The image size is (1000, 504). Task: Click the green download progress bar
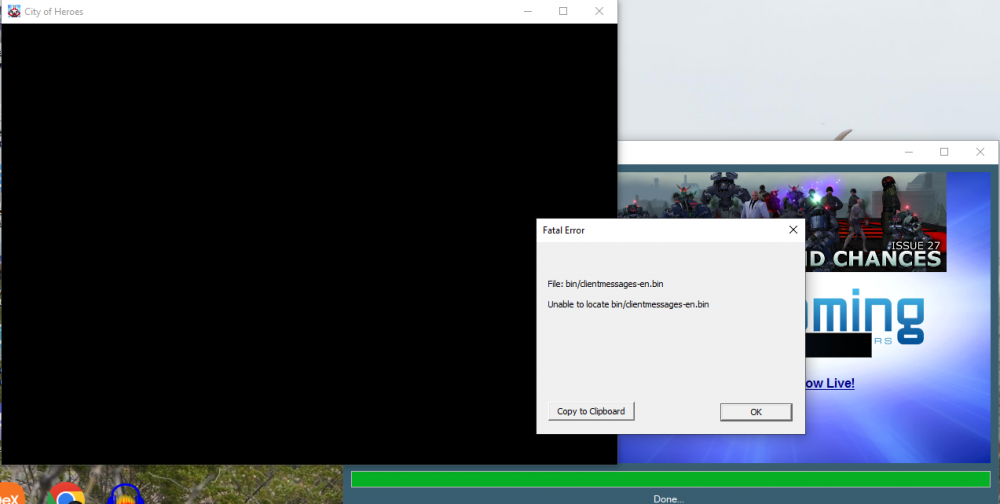pos(670,479)
